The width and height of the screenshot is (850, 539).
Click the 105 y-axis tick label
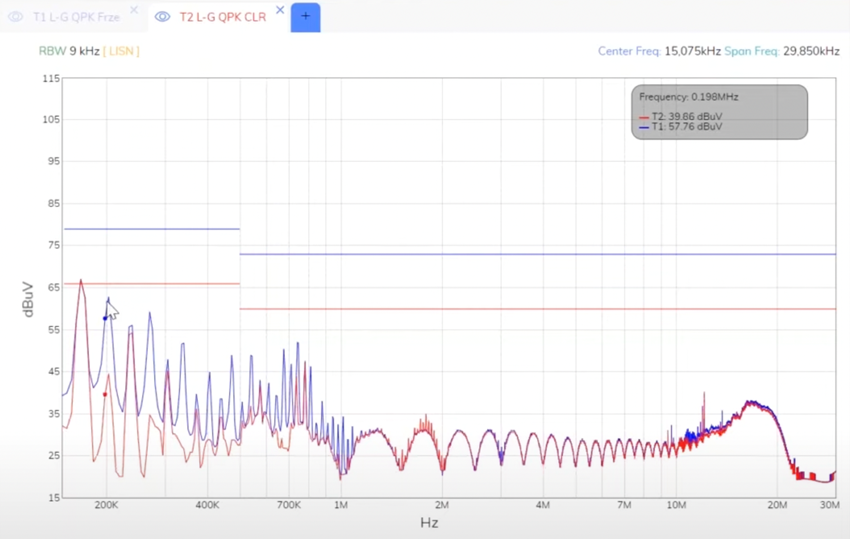[51, 119]
